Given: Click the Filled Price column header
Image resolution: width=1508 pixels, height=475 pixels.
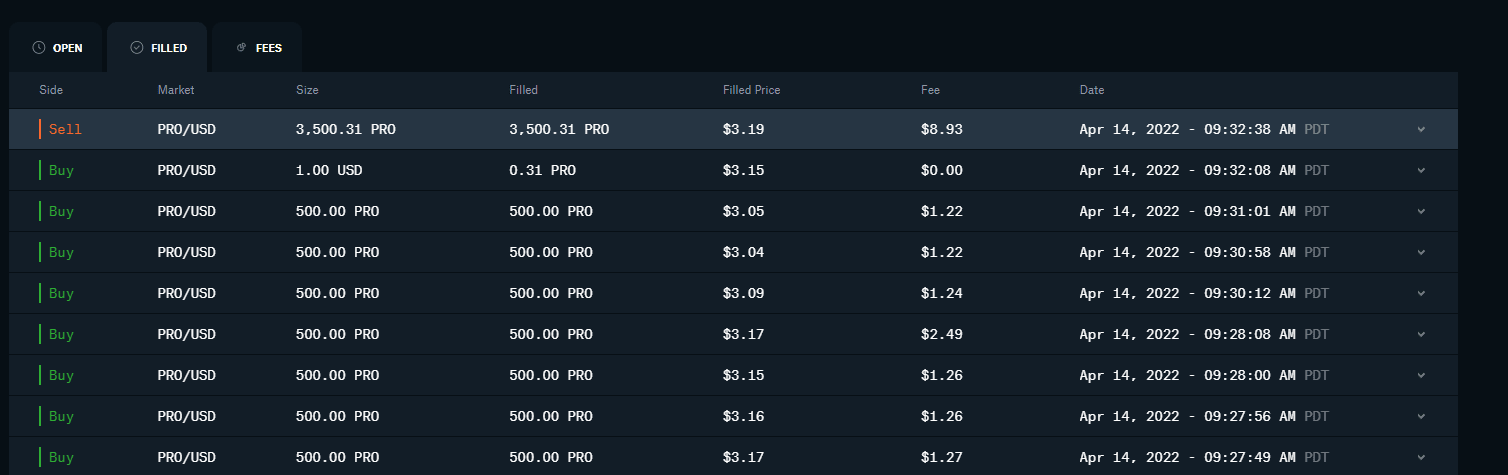Looking at the screenshot, I should pos(751,90).
